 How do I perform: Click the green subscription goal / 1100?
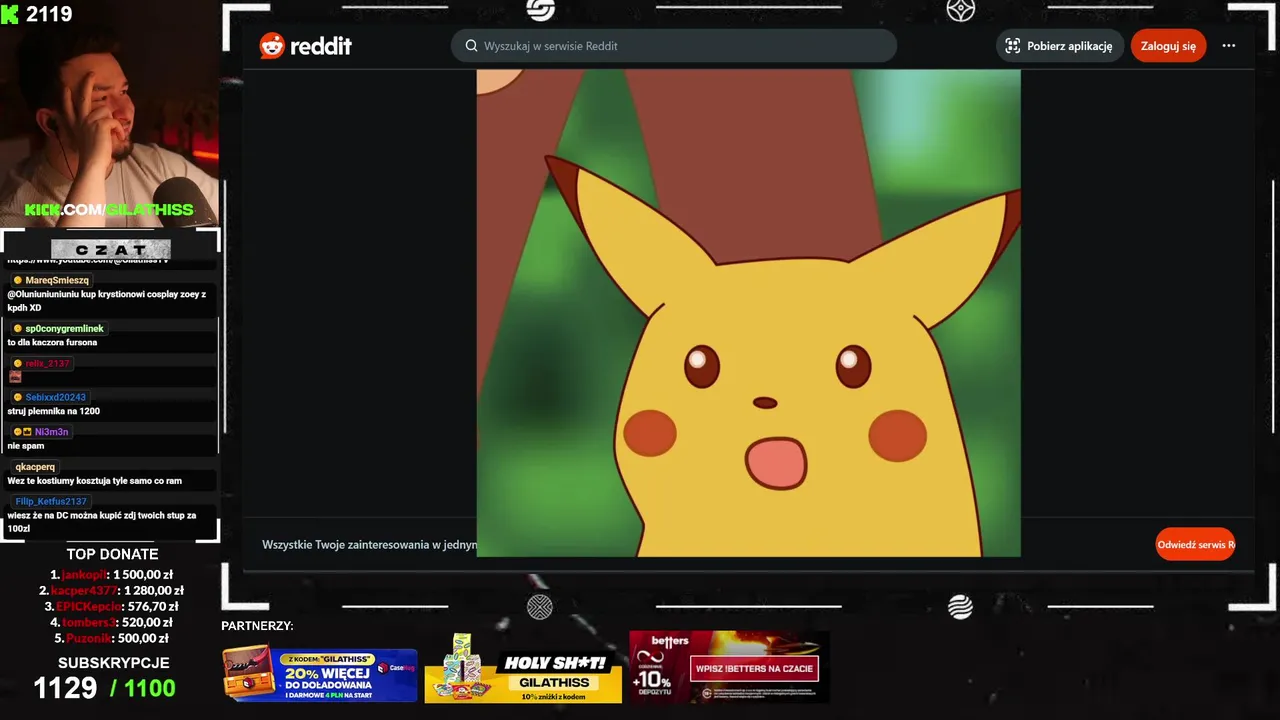point(142,688)
